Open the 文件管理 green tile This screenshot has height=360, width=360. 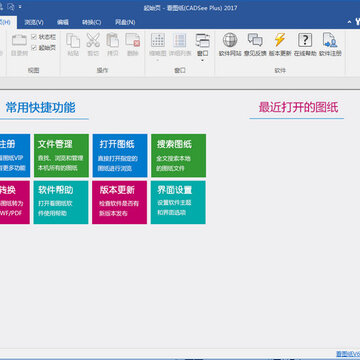[61, 155]
